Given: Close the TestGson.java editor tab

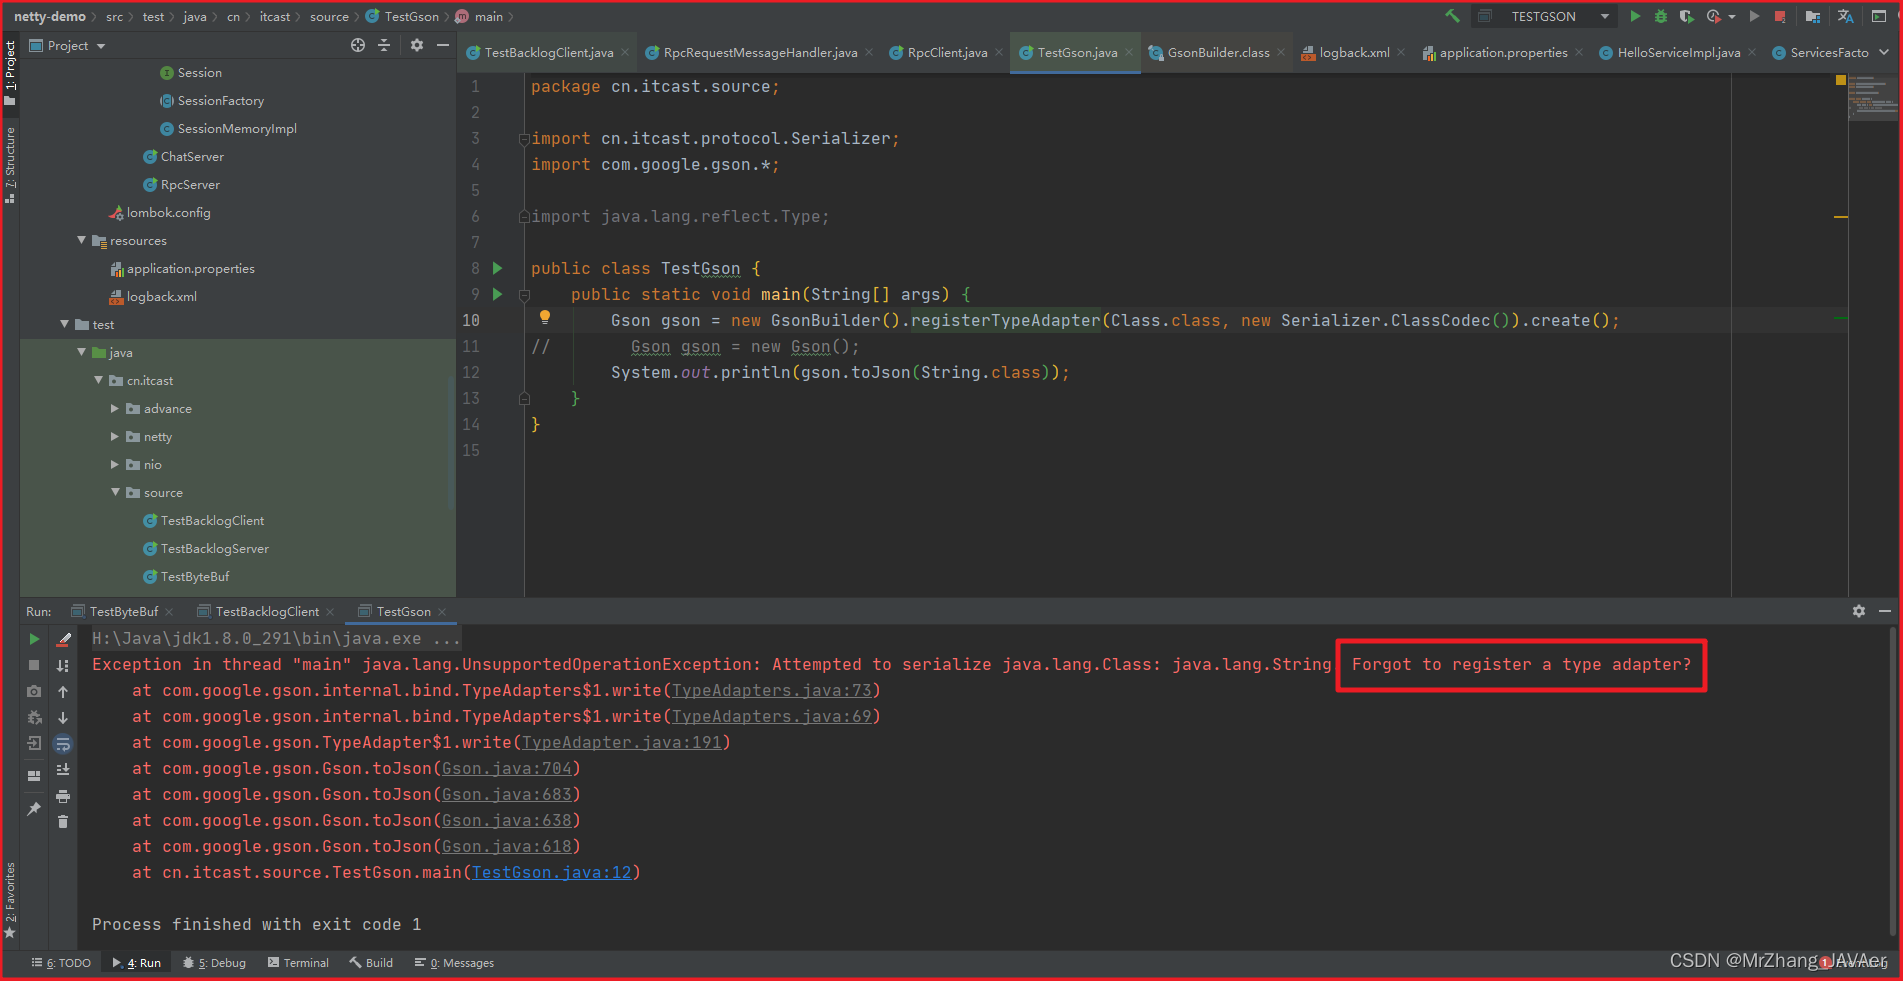Looking at the screenshot, I should pos(1129,52).
